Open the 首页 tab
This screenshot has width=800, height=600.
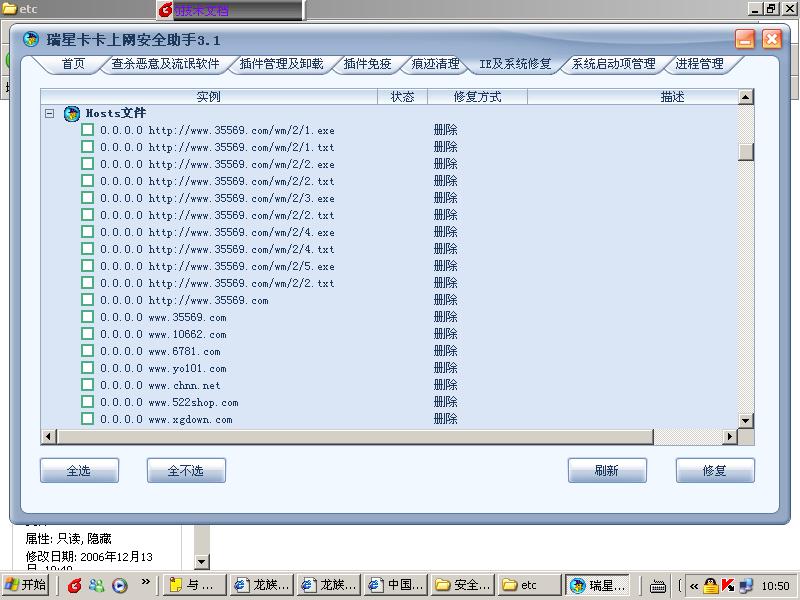[x=73, y=64]
